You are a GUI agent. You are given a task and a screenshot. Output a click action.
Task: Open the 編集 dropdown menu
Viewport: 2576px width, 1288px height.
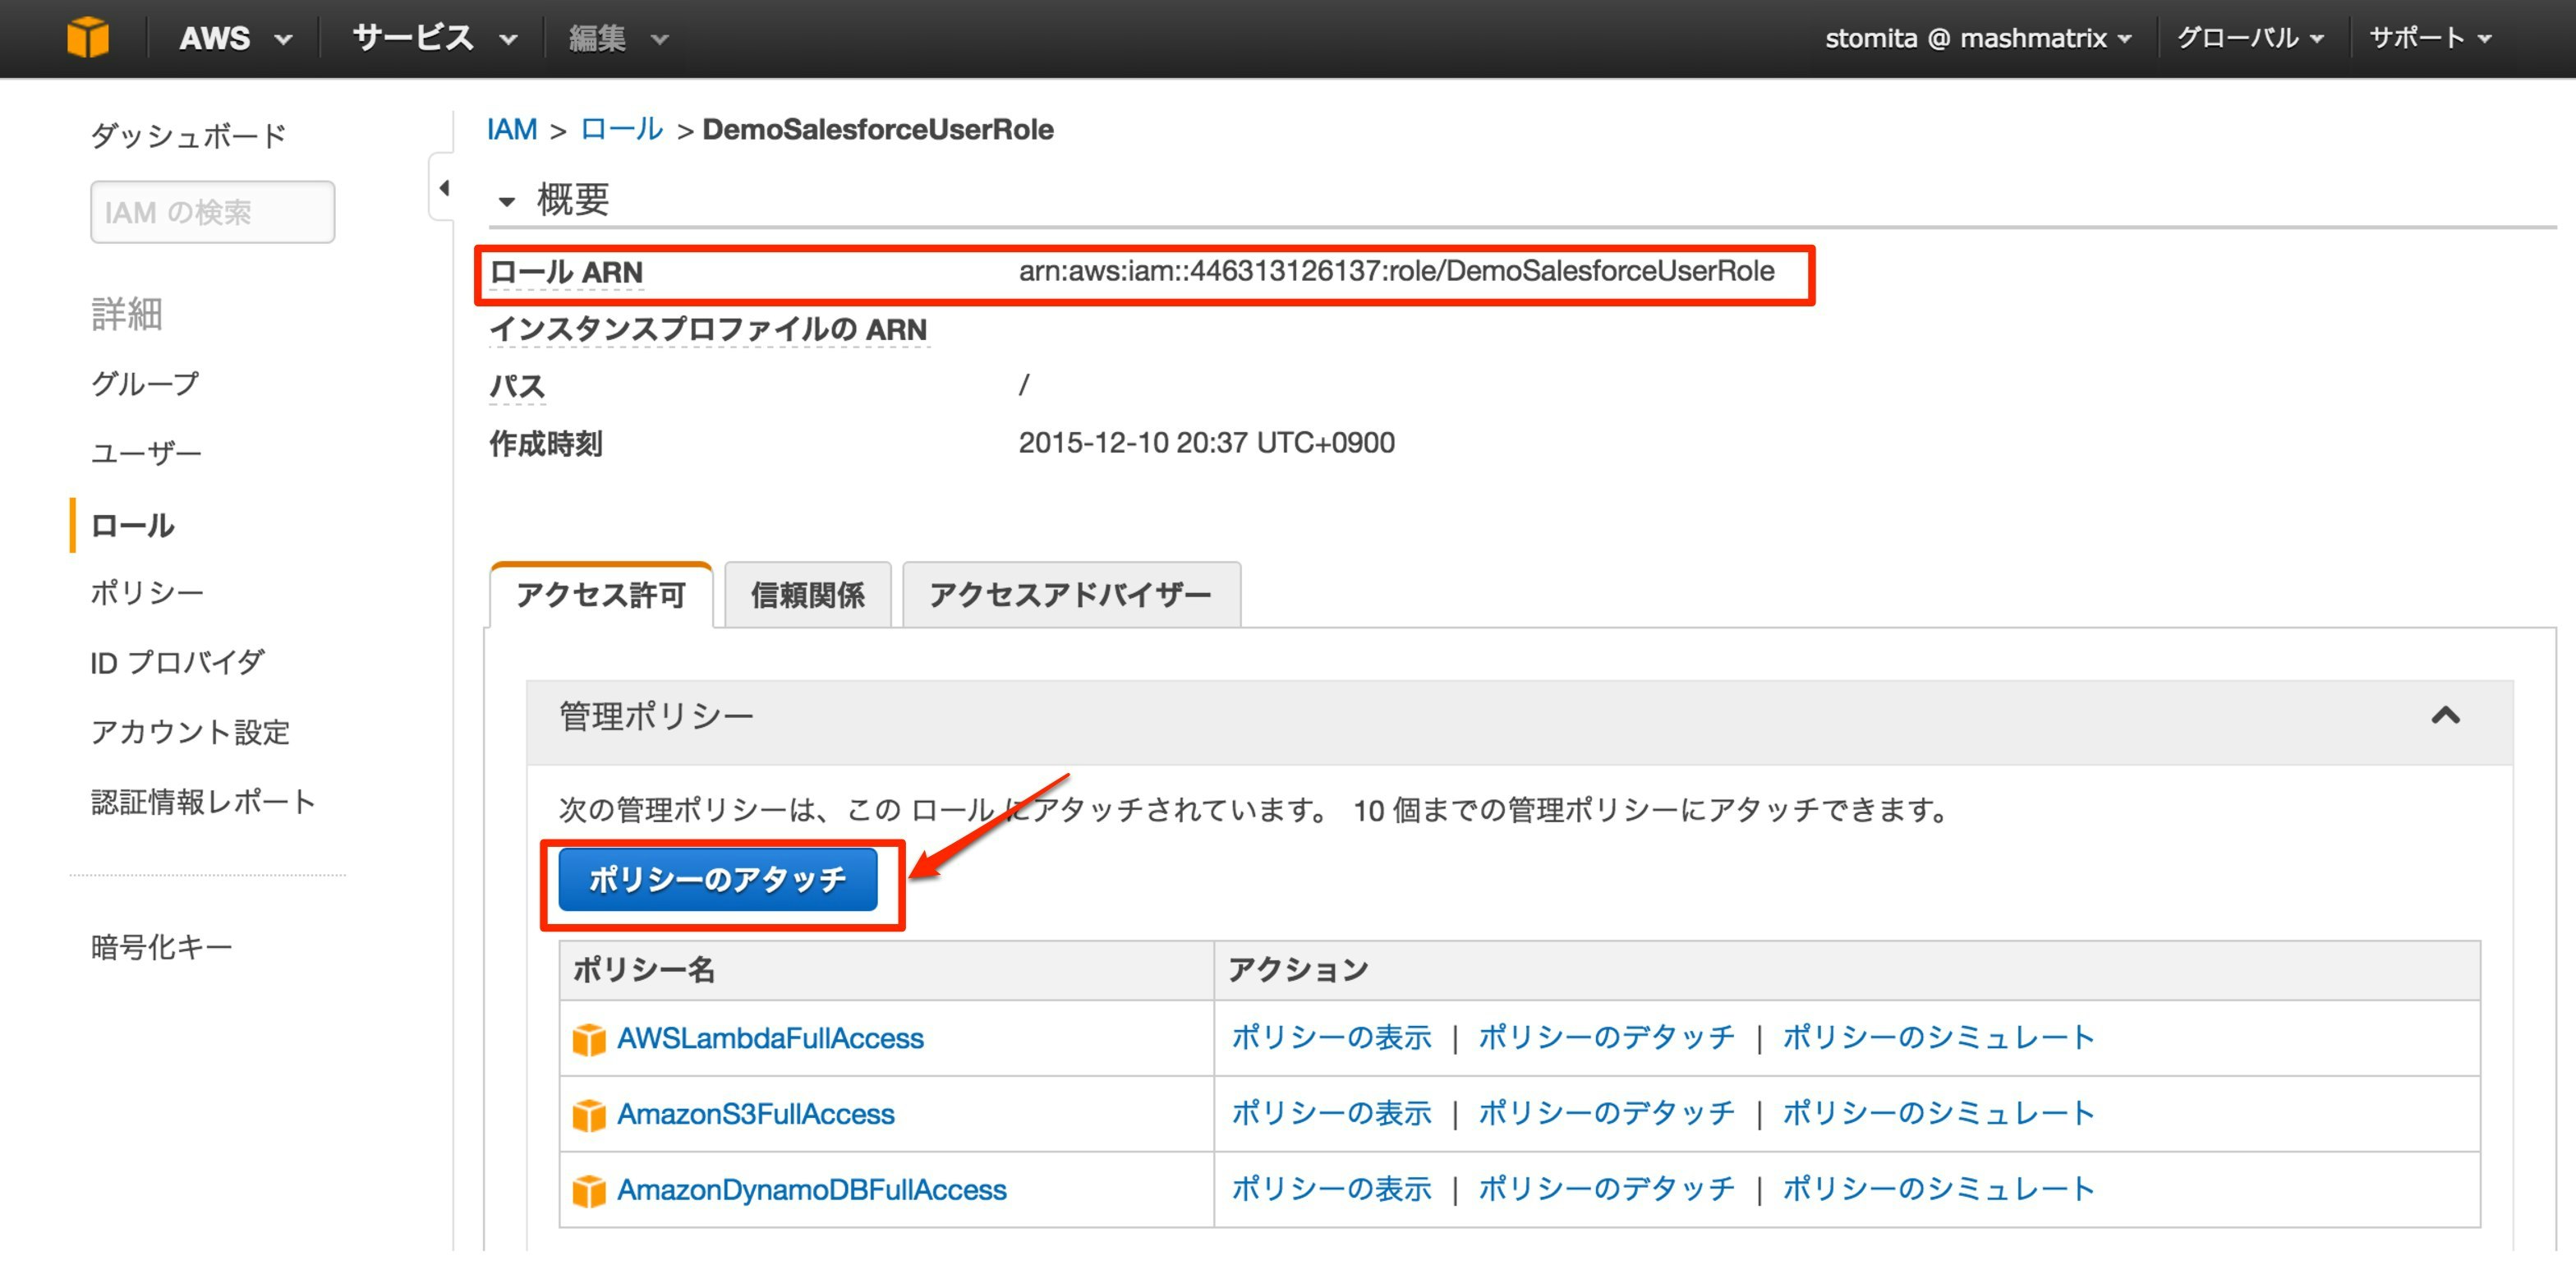coord(618,38)
